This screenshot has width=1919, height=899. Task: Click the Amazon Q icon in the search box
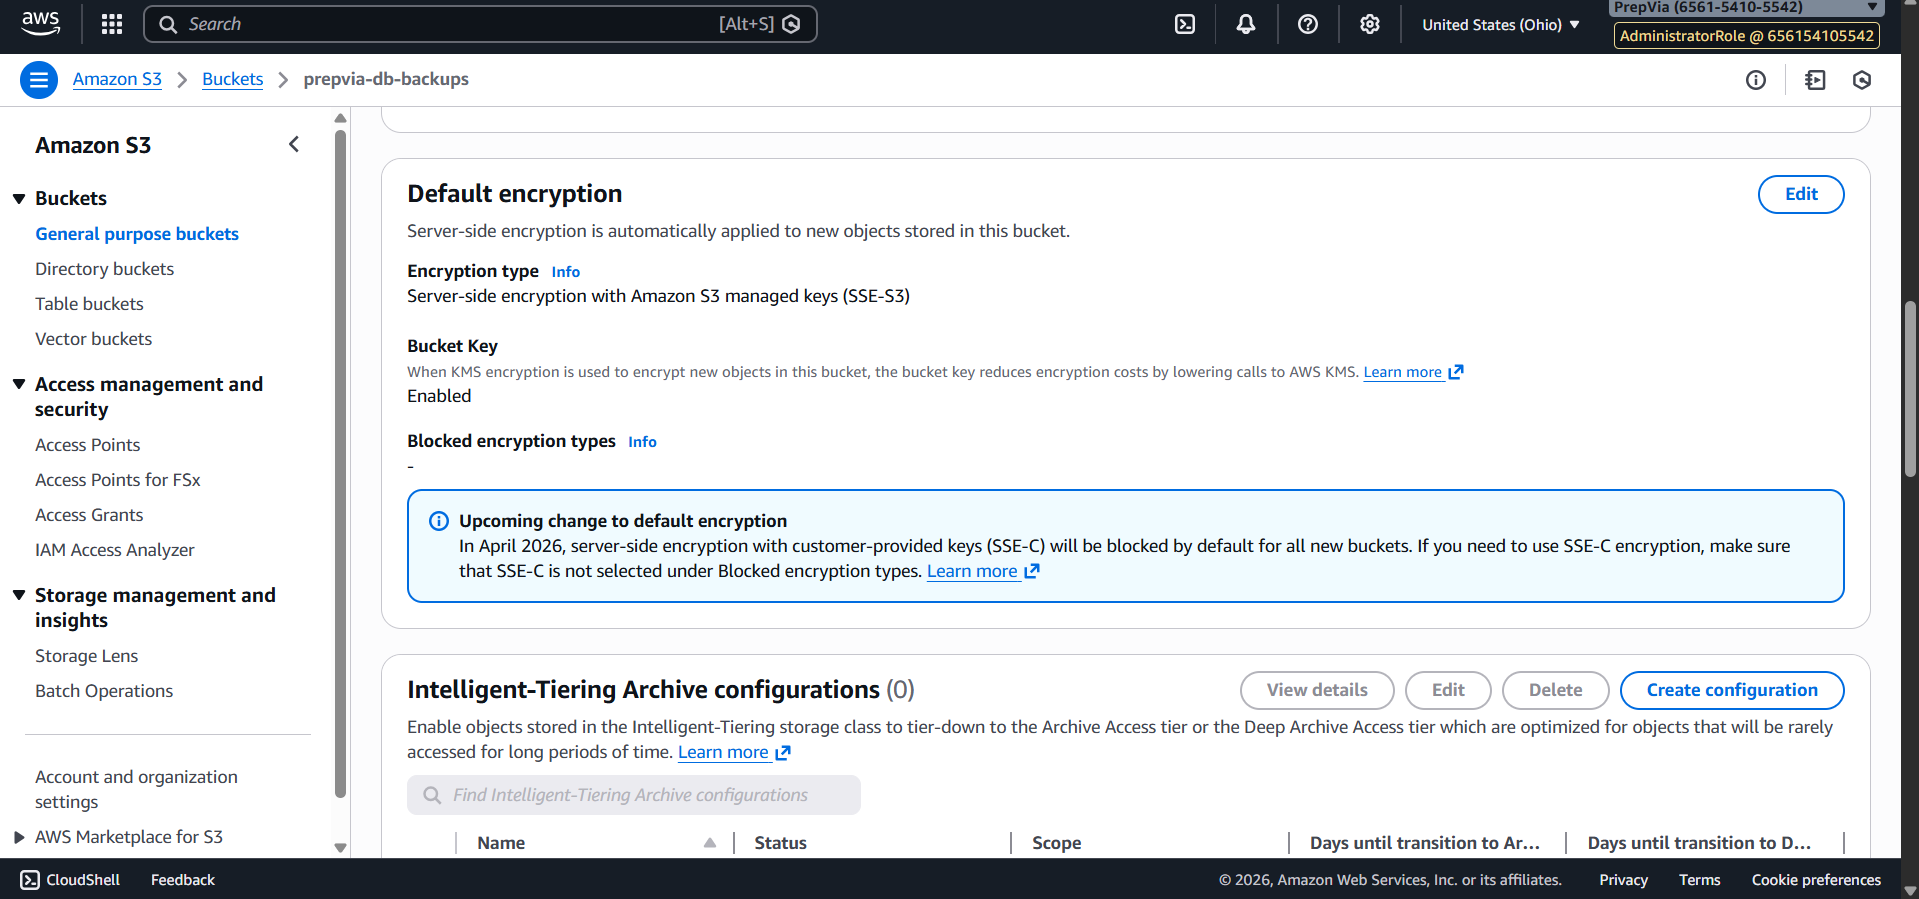(792, 24)
